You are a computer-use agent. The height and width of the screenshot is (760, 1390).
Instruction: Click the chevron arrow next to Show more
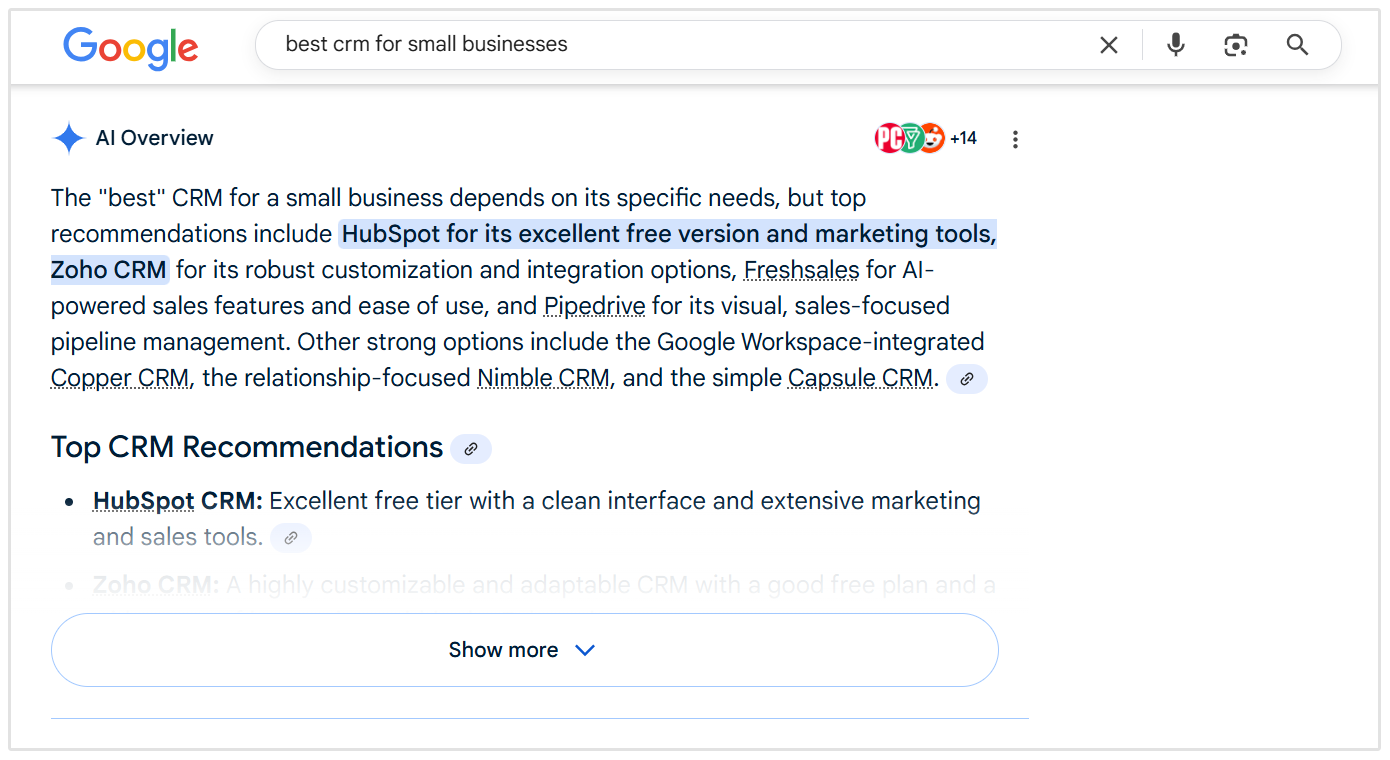(585, 650)
